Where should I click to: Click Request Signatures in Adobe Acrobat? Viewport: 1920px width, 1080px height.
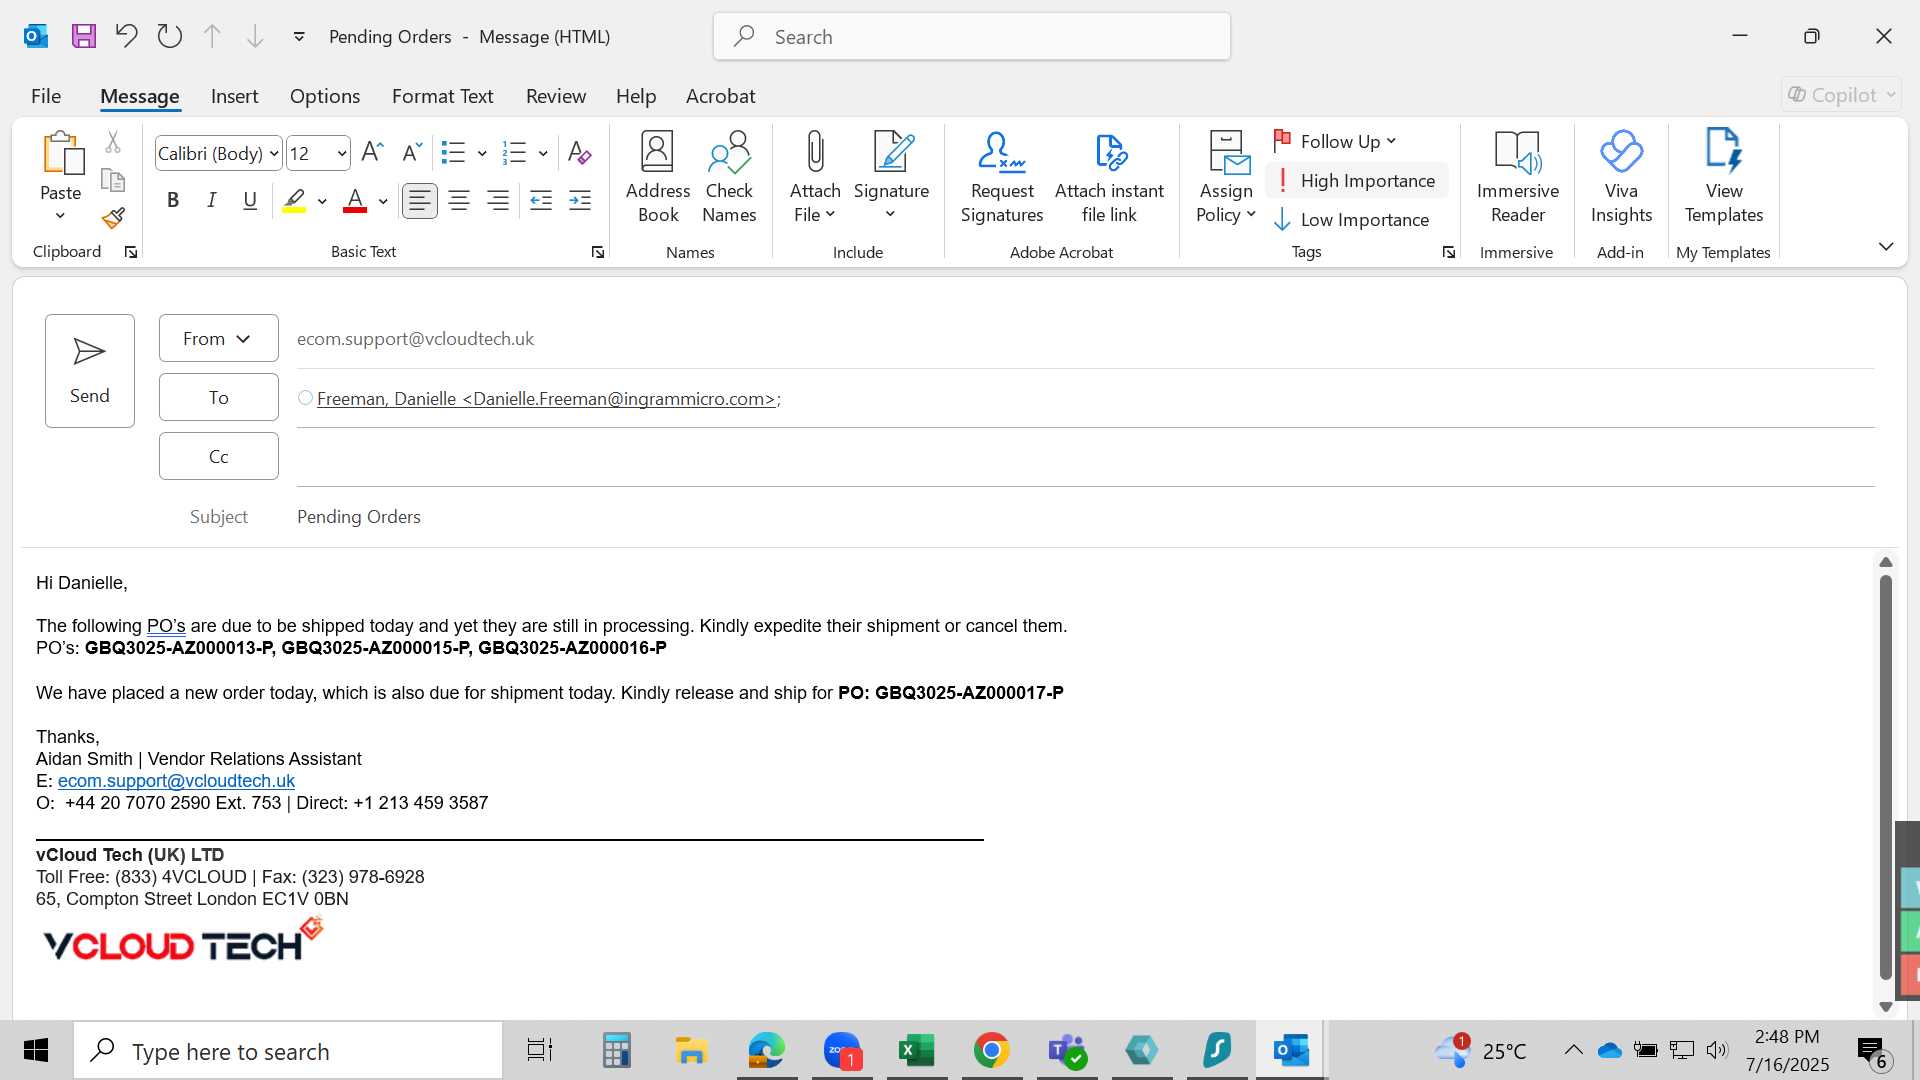[1002, 178]
